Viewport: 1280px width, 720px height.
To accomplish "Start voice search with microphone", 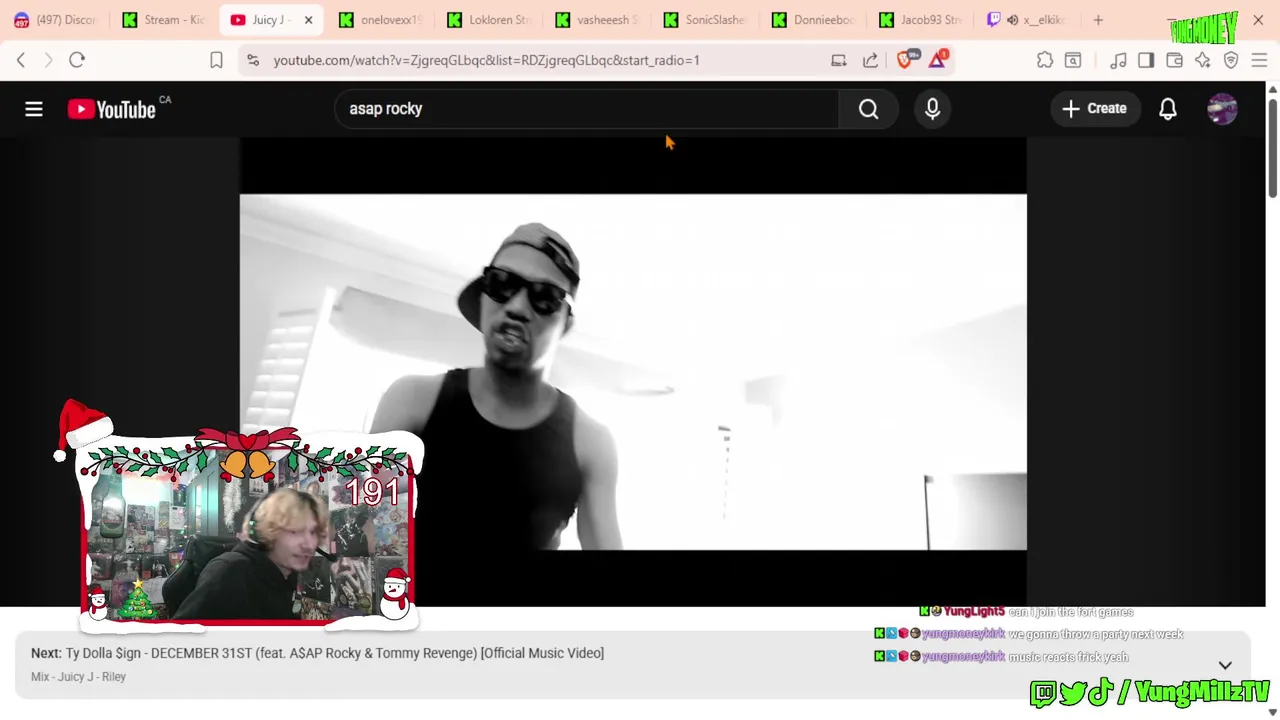I will coord(932,109).
